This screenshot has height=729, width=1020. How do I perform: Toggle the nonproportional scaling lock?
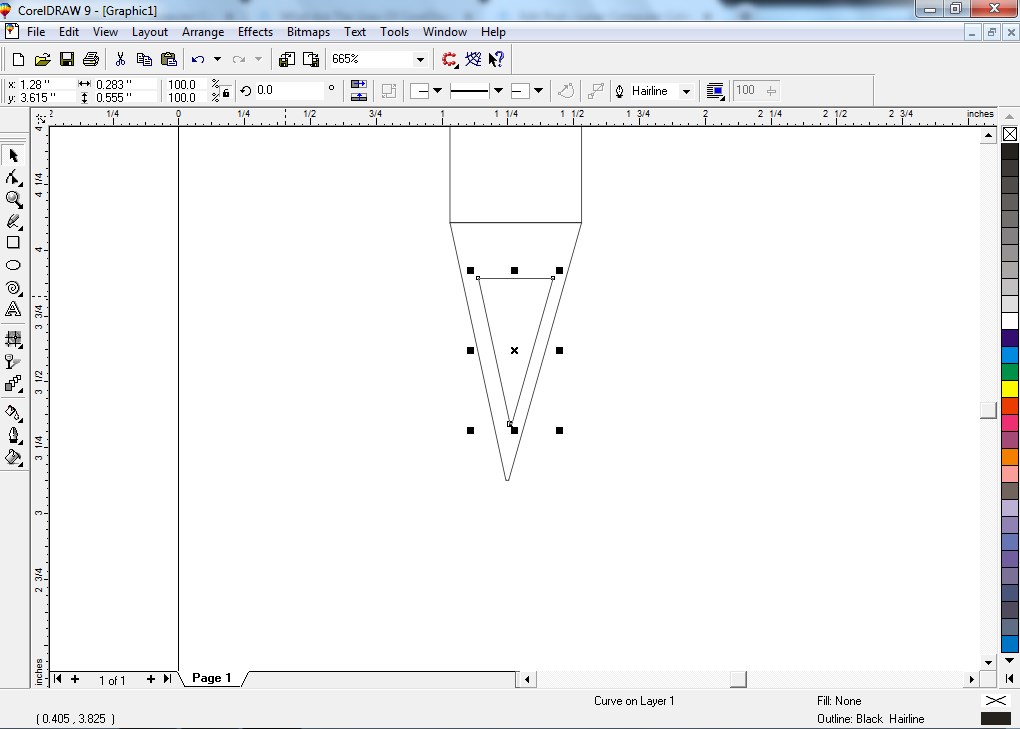click(226, 91)
